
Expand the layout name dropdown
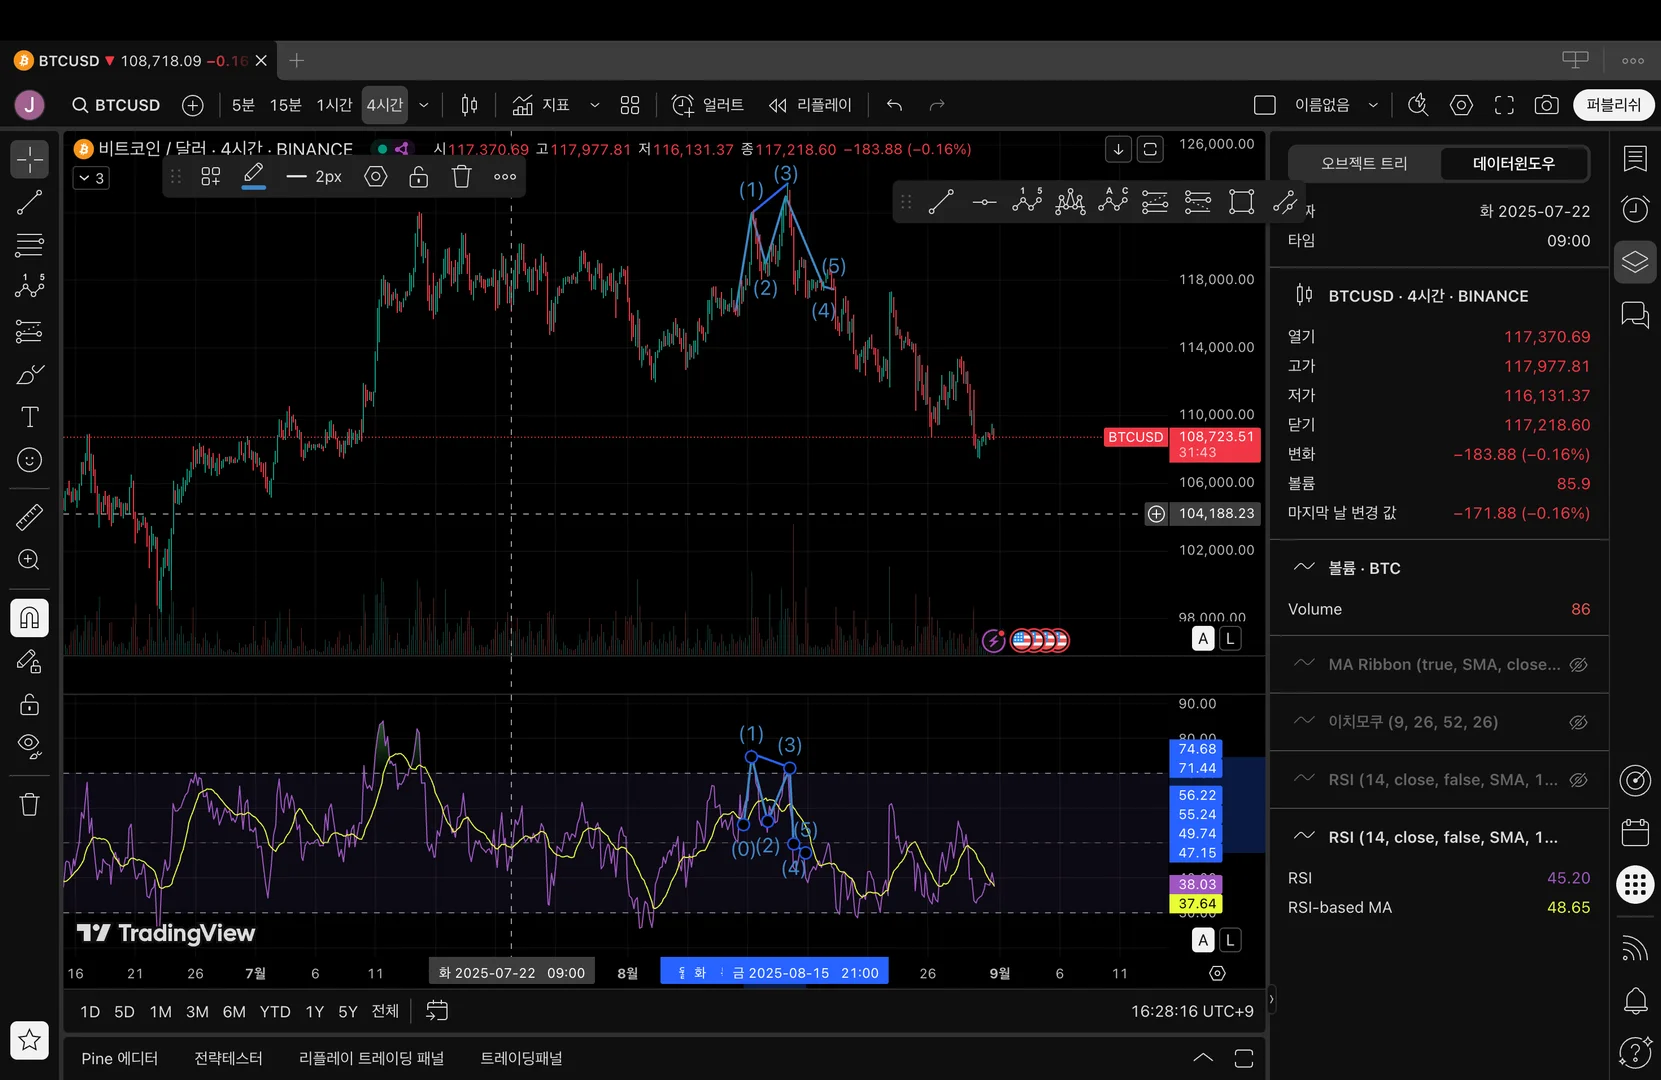click(x=1373, y=105)
